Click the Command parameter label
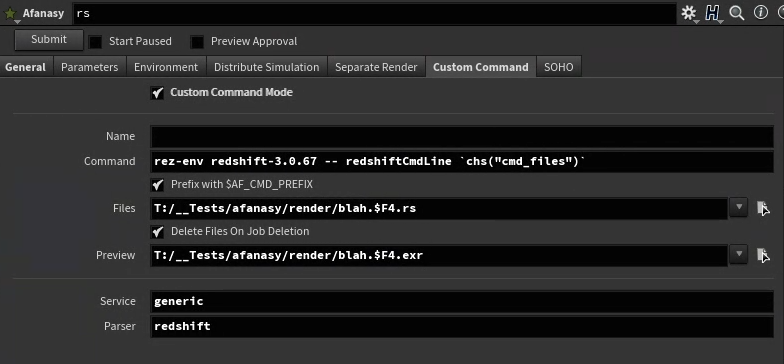 pos(110,162)
